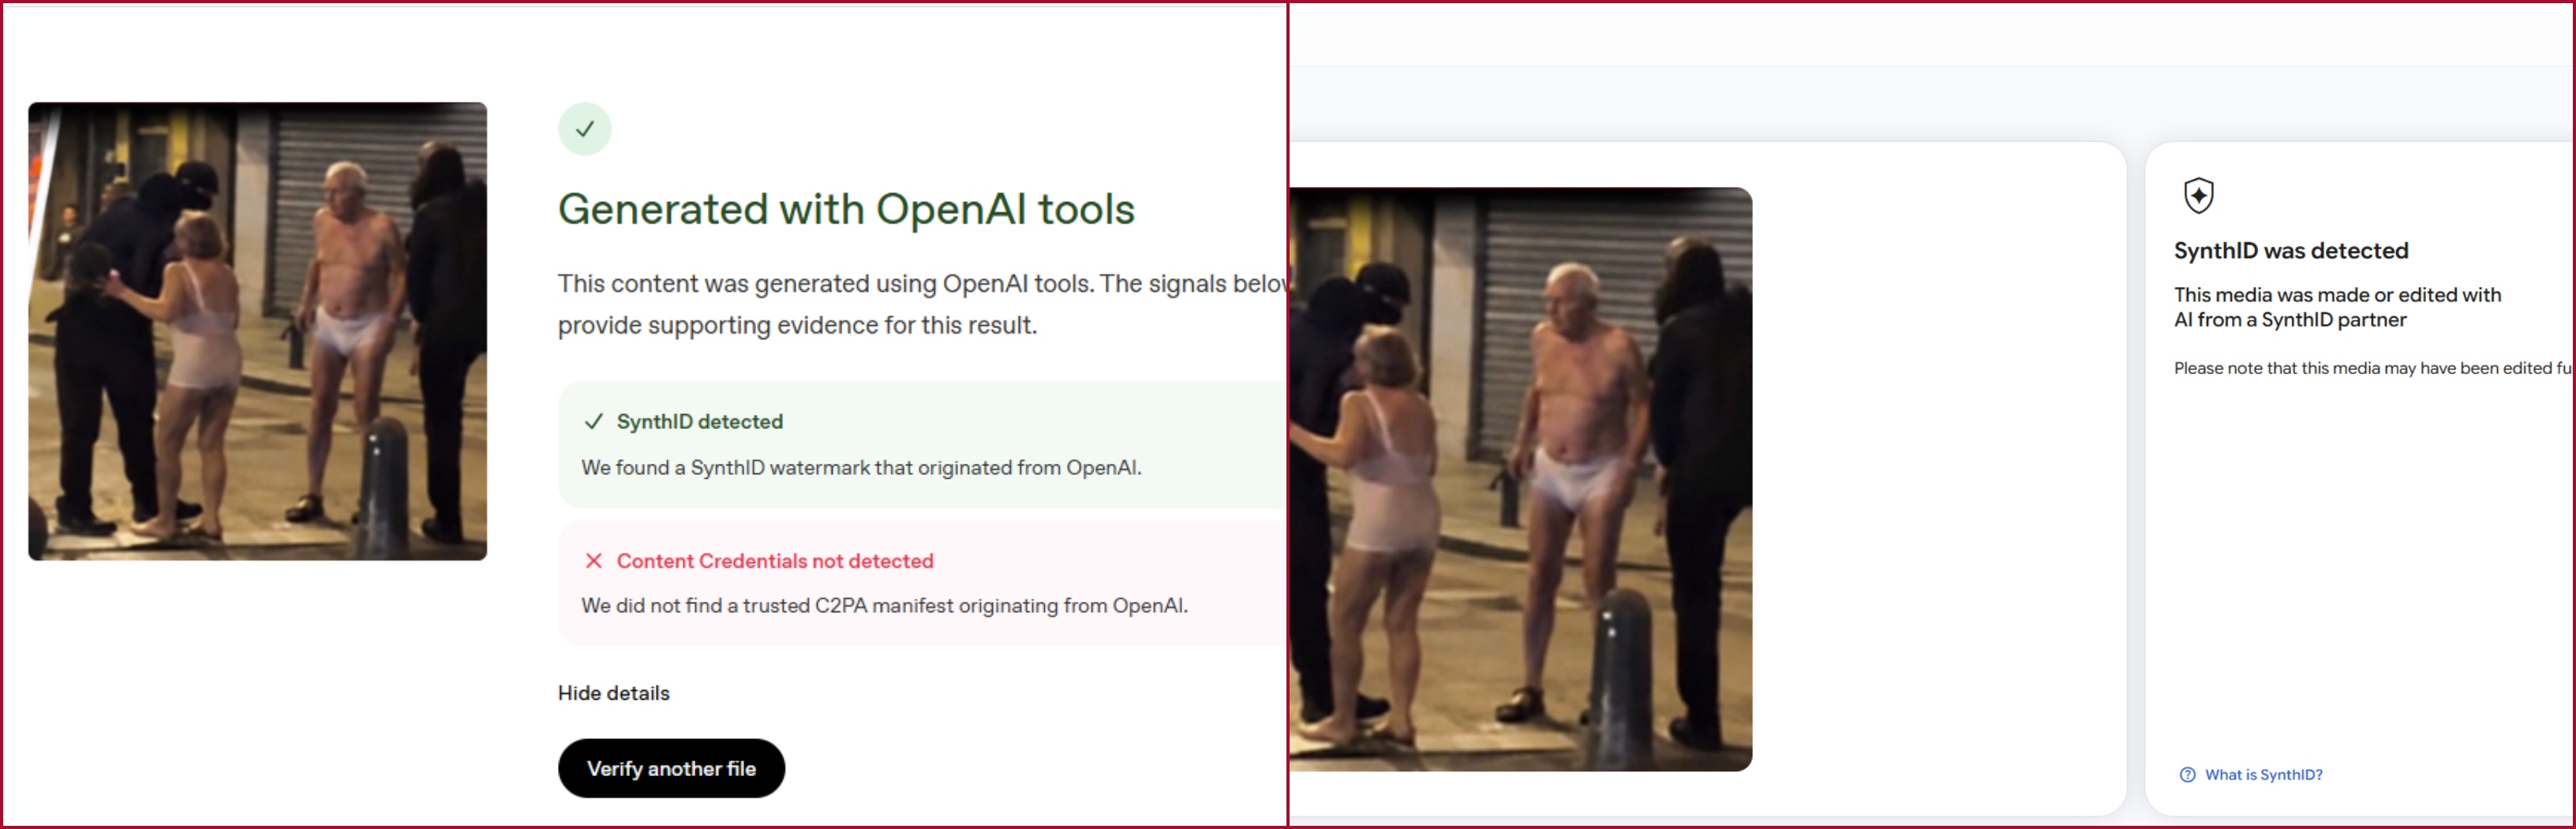Click the green checkmark circle icon
This screenshot has height=829, width=2576.
pos(584,129)
